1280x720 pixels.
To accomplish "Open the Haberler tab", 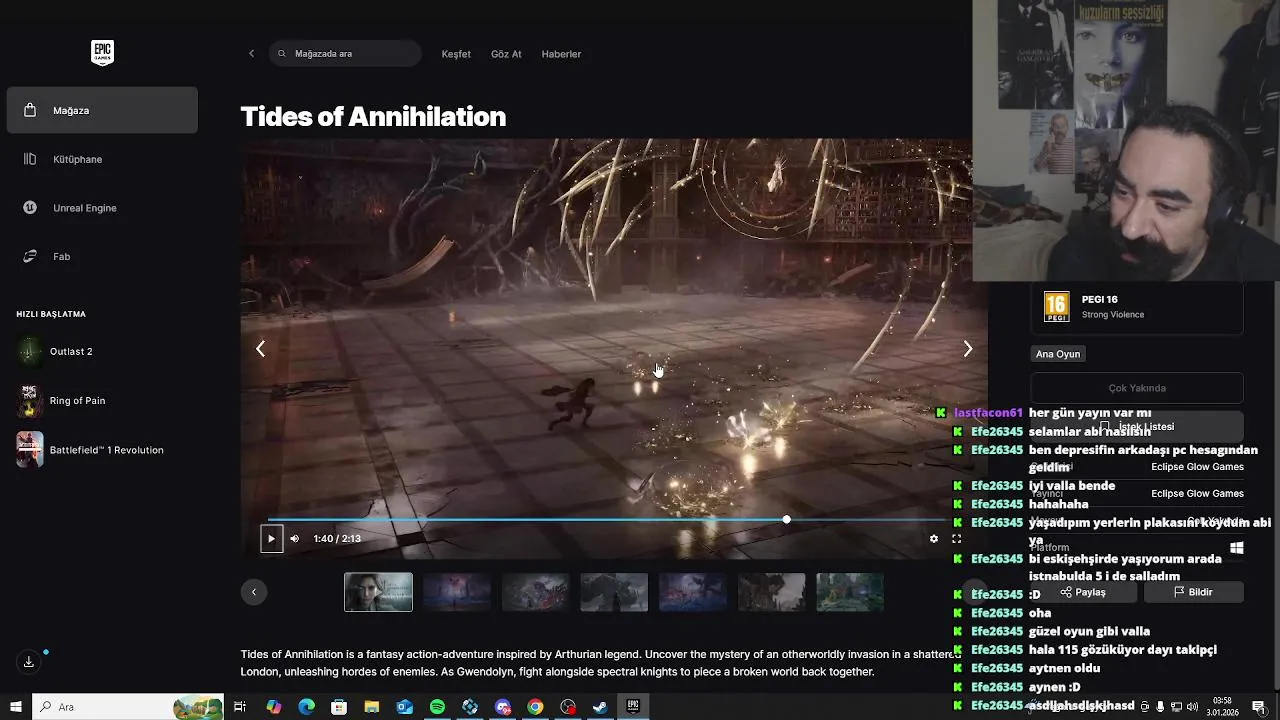I will click(x=561, y=54).
